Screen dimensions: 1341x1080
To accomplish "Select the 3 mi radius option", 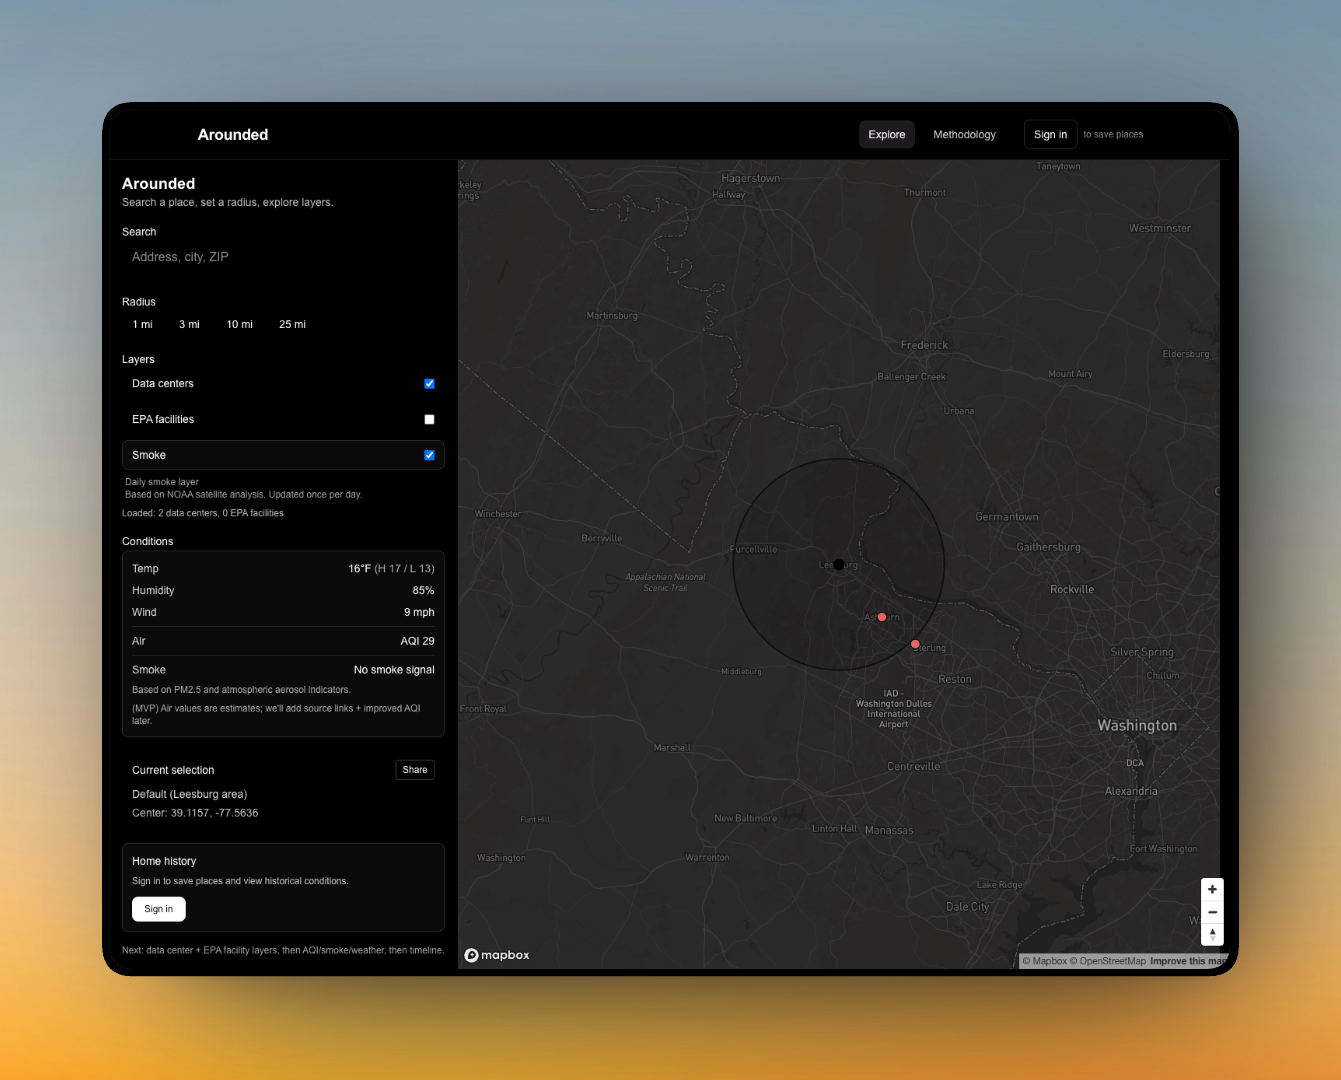I will pyautogui.click(x=189, y=324).
